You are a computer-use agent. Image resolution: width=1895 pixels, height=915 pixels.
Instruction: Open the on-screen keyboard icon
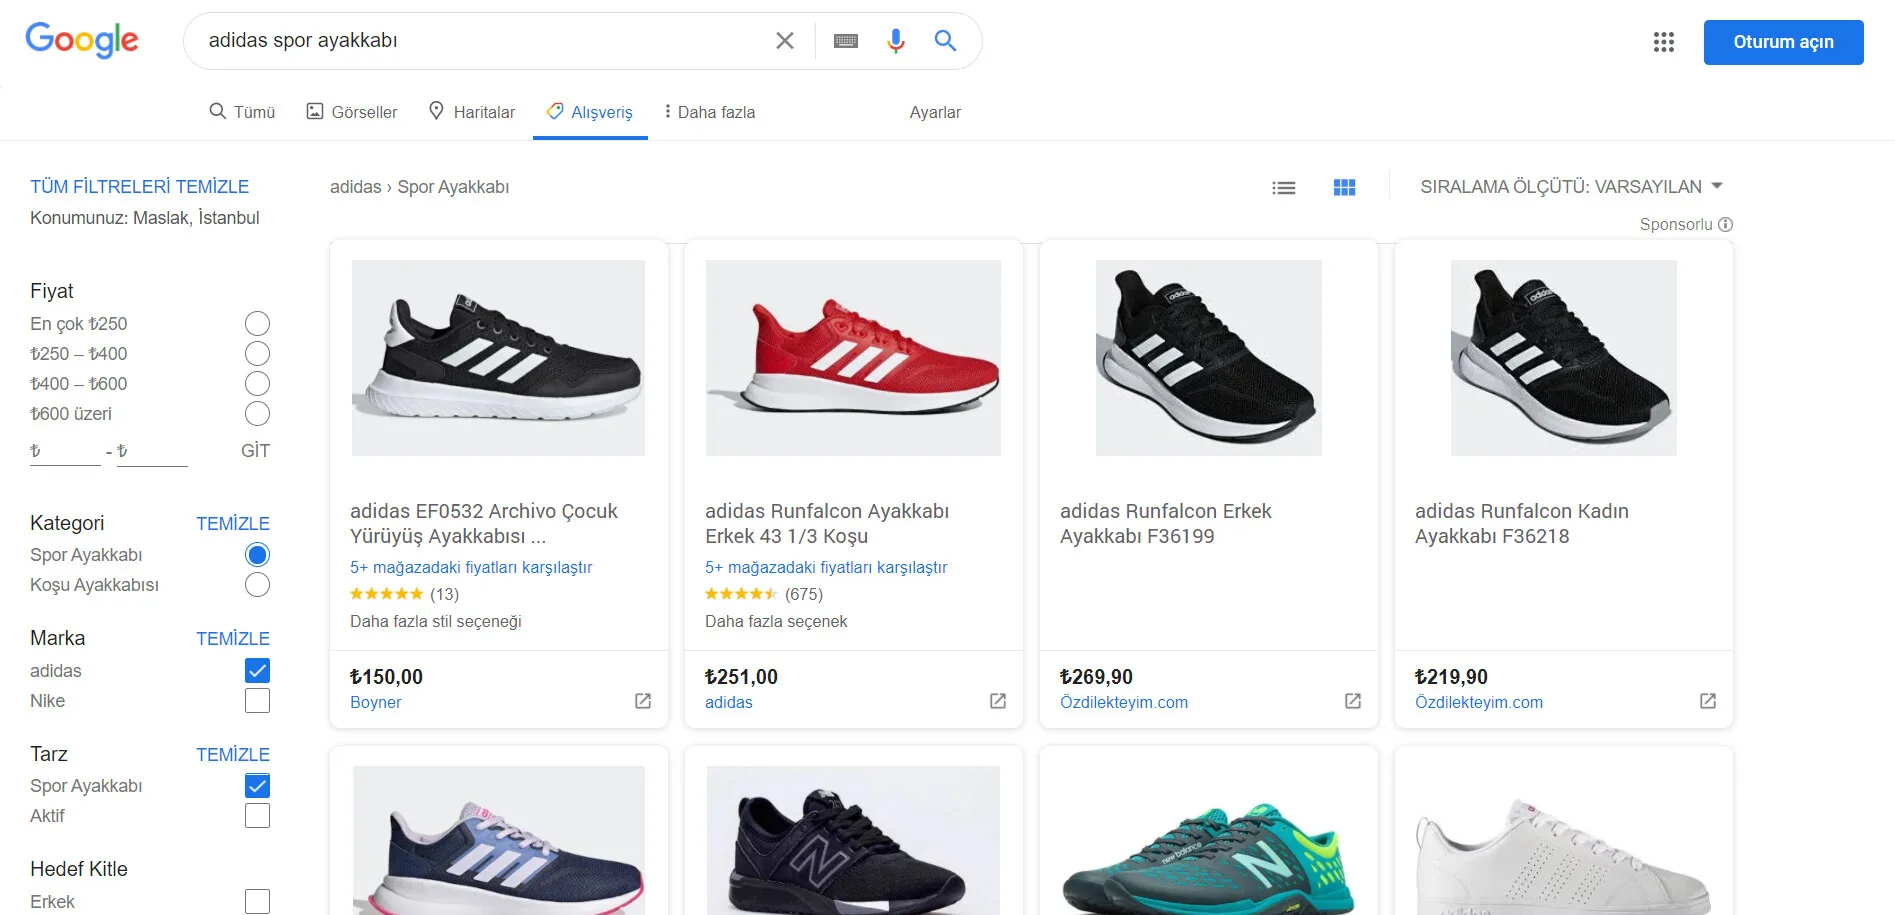click(846, 41)
